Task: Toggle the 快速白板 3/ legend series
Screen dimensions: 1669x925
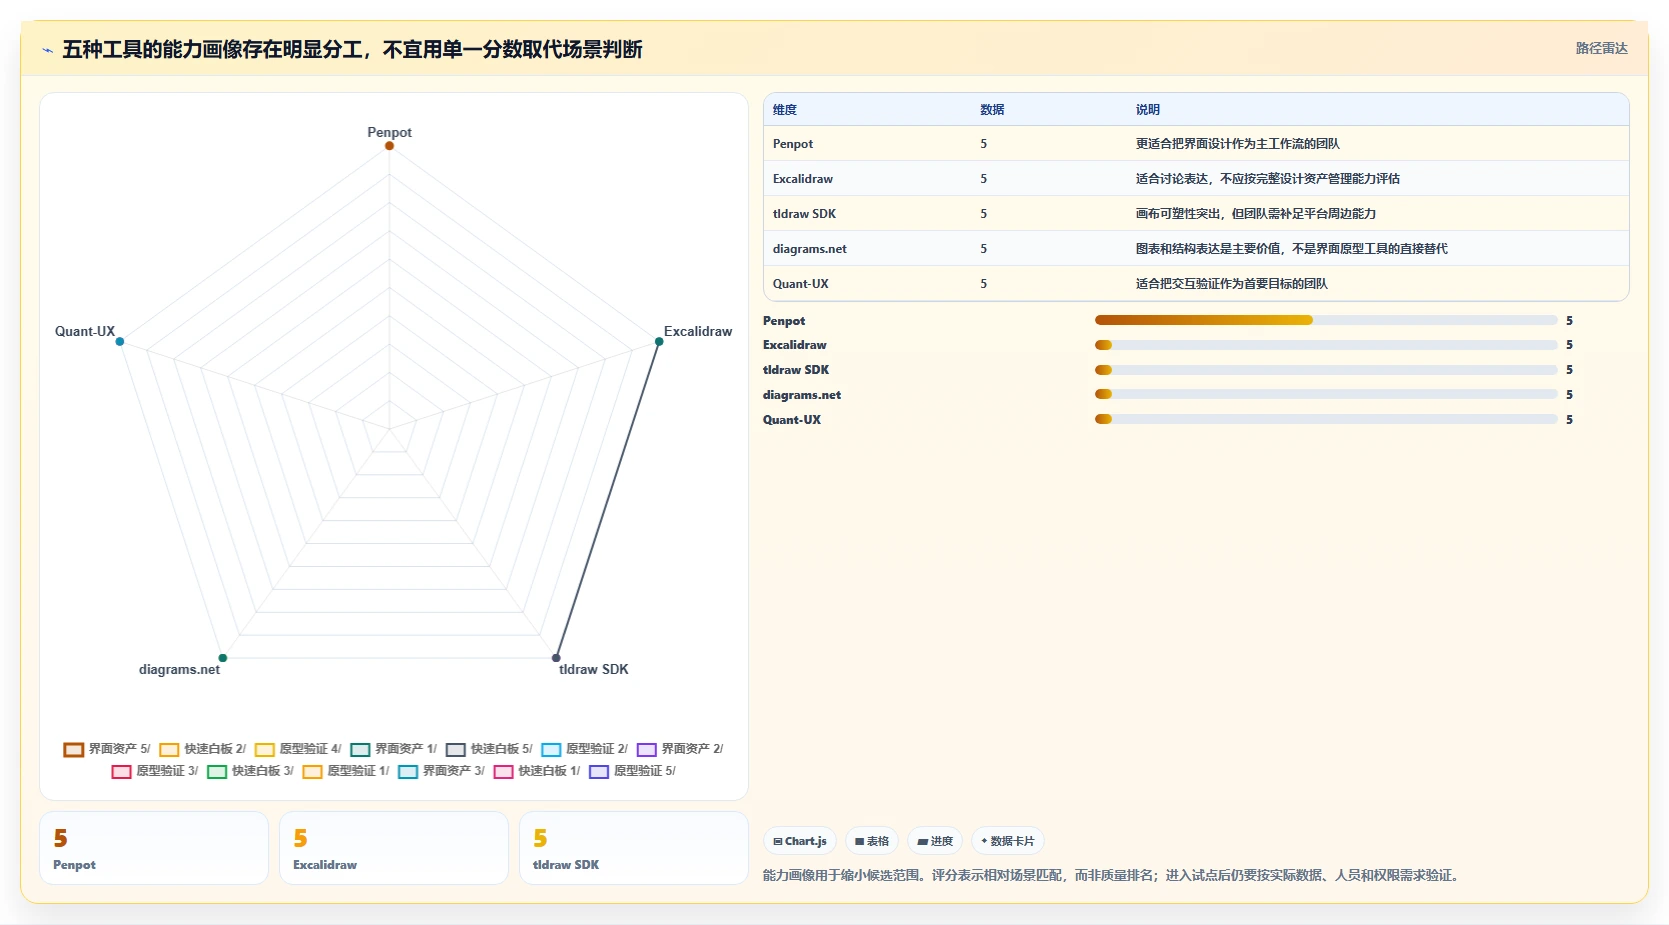Action: 250,771
